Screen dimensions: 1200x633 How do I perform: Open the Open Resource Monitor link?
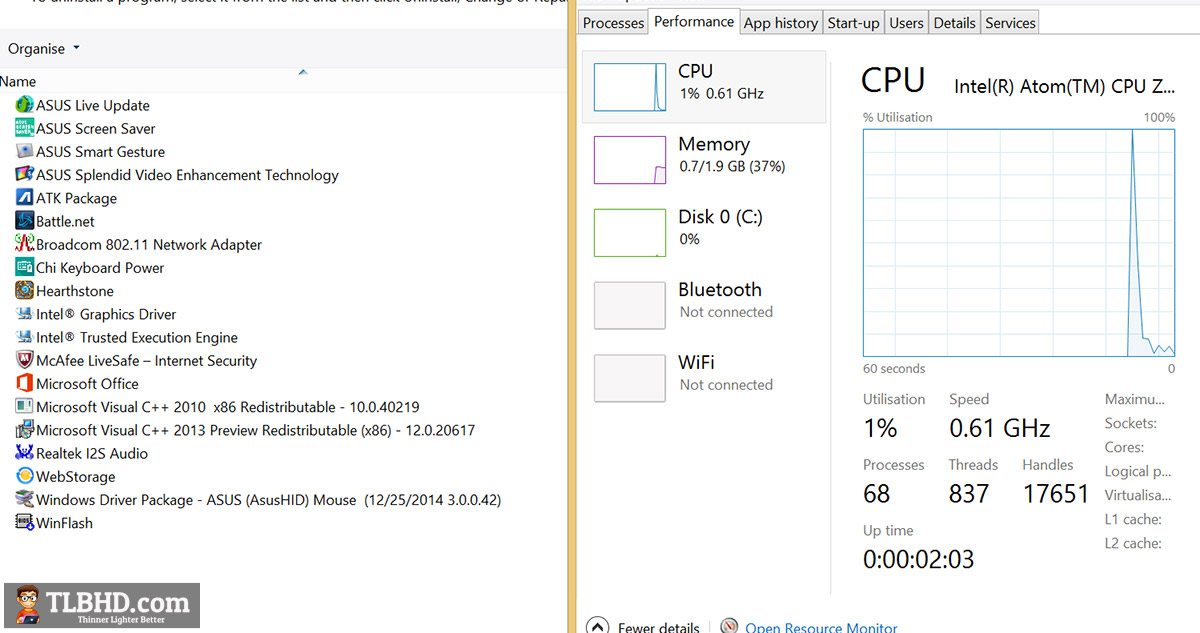[x=821, y=627]
